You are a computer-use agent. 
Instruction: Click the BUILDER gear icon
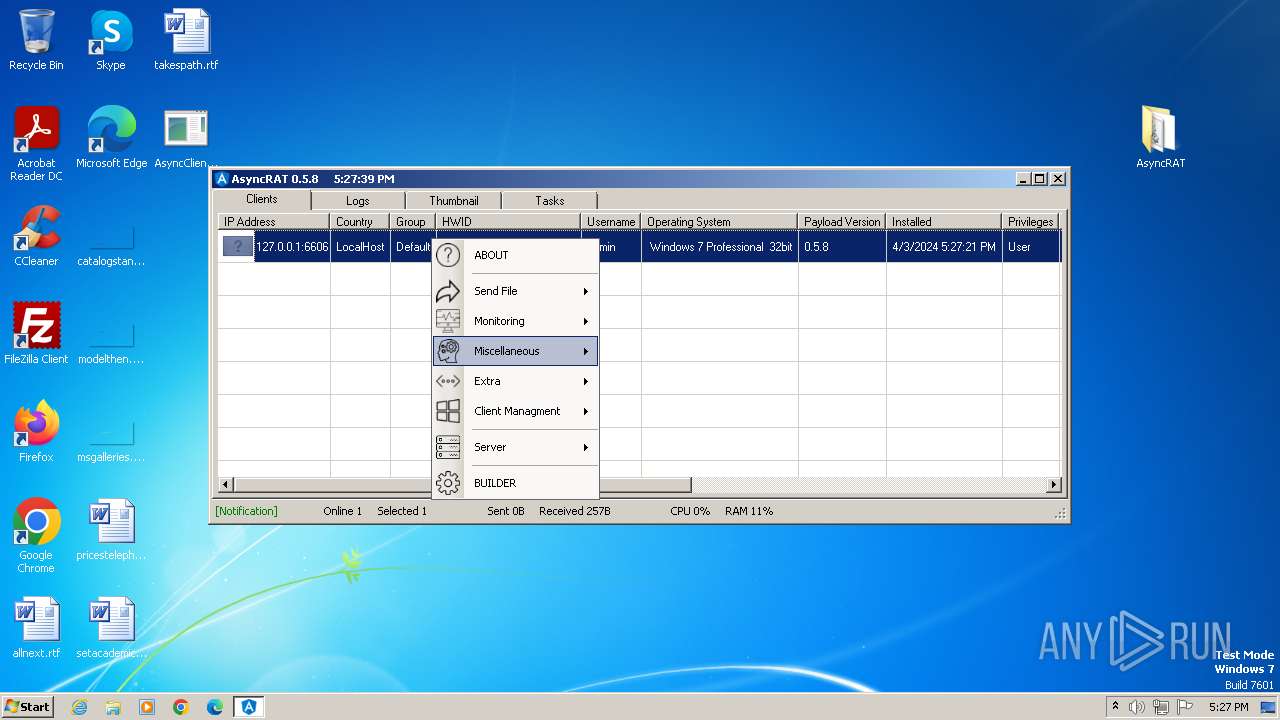pyautogui.click(x=448, y=483)
